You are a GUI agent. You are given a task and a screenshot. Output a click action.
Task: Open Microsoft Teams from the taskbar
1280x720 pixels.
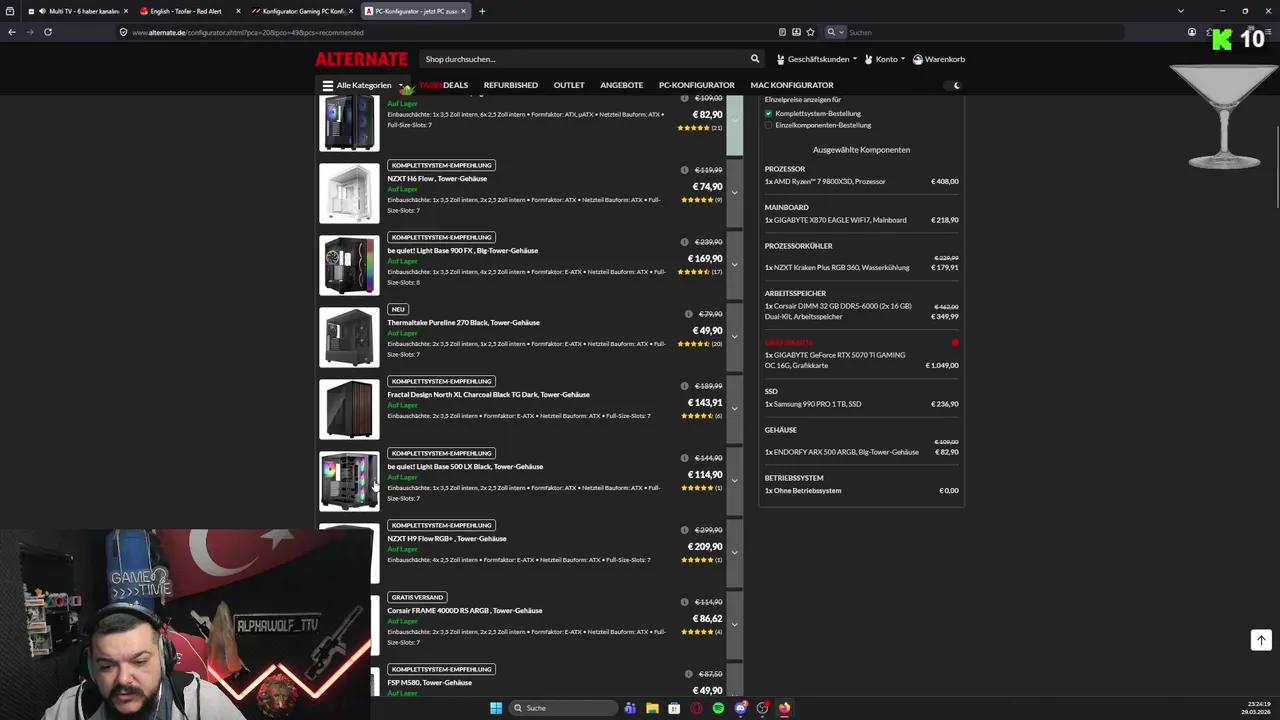click(x=630, y=708)
